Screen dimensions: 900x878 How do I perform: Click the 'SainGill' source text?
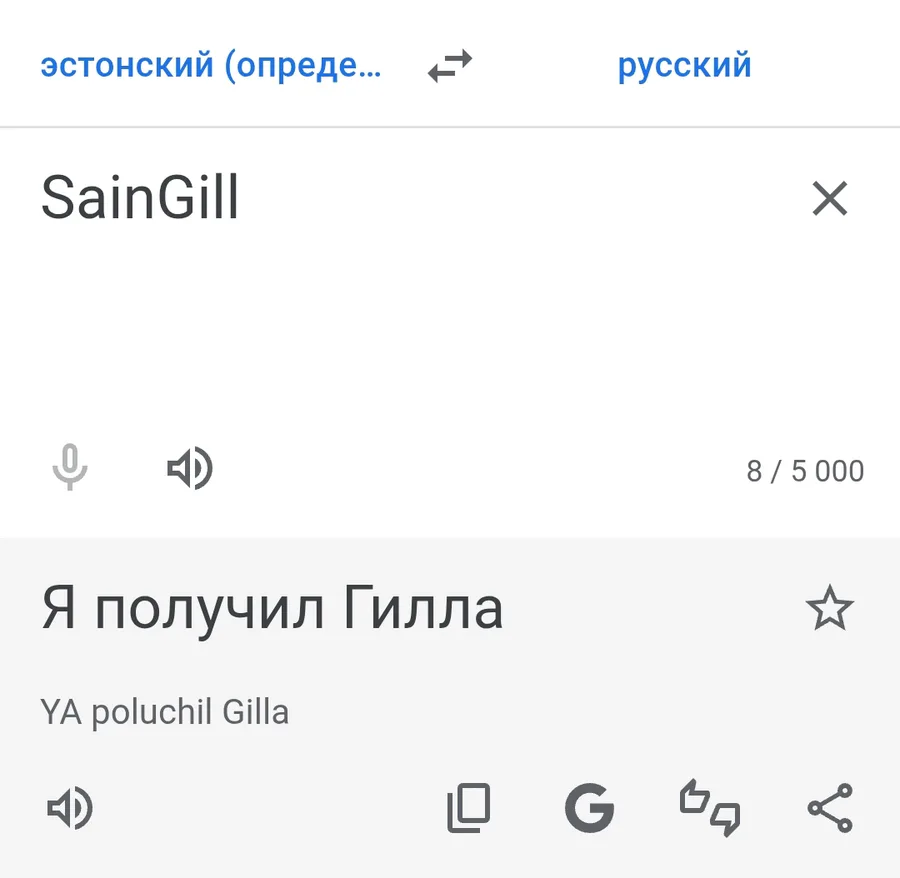click(x=140, y=199)
